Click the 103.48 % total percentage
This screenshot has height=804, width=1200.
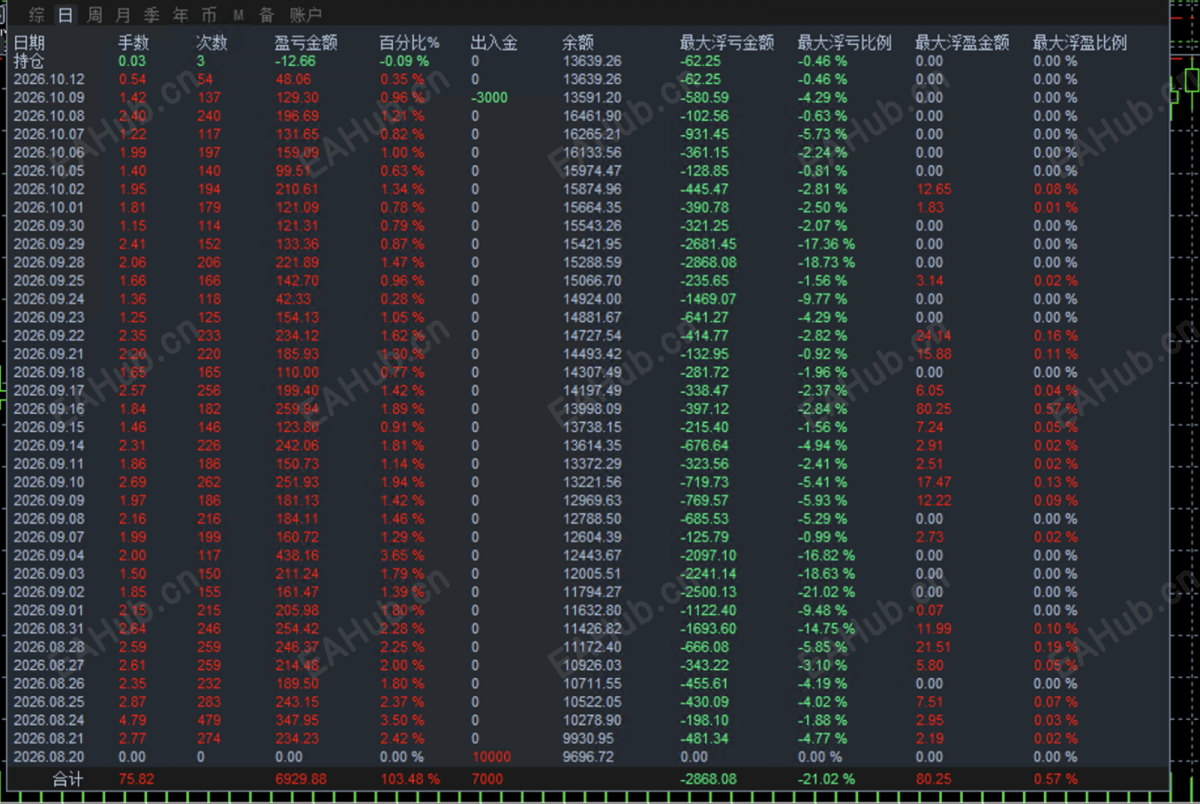412,779
